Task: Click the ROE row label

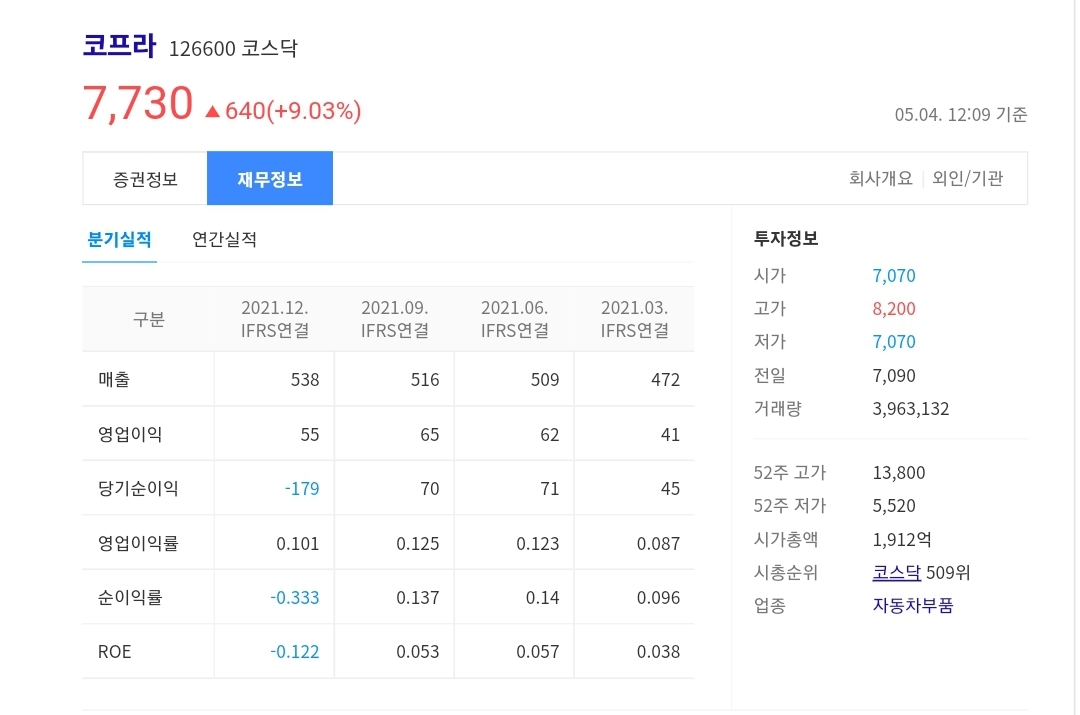Action: (x=114, y=651)
